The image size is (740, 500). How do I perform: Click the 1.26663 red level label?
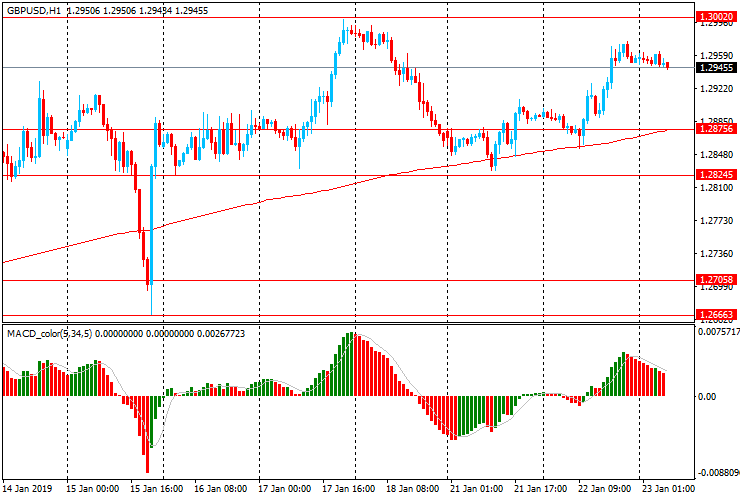tap(716, 314)
